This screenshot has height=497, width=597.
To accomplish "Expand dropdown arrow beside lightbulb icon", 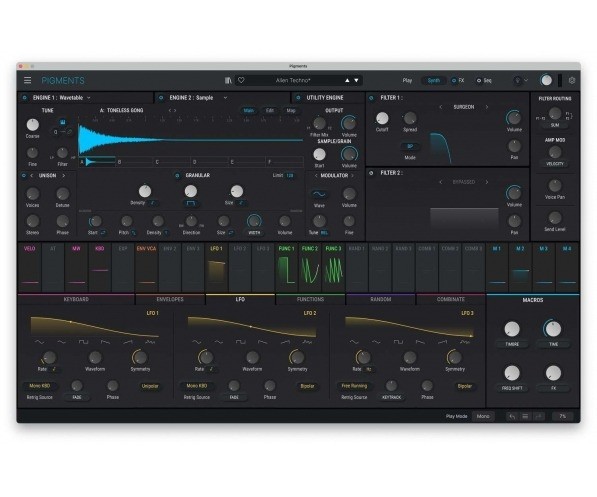I will pyautogui.click(x=526, y=80).
